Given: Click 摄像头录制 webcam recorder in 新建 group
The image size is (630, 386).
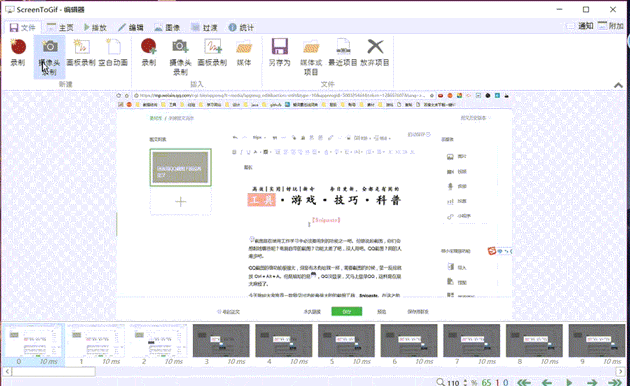Looking at the screenshot, I should (x=49, y=57).
